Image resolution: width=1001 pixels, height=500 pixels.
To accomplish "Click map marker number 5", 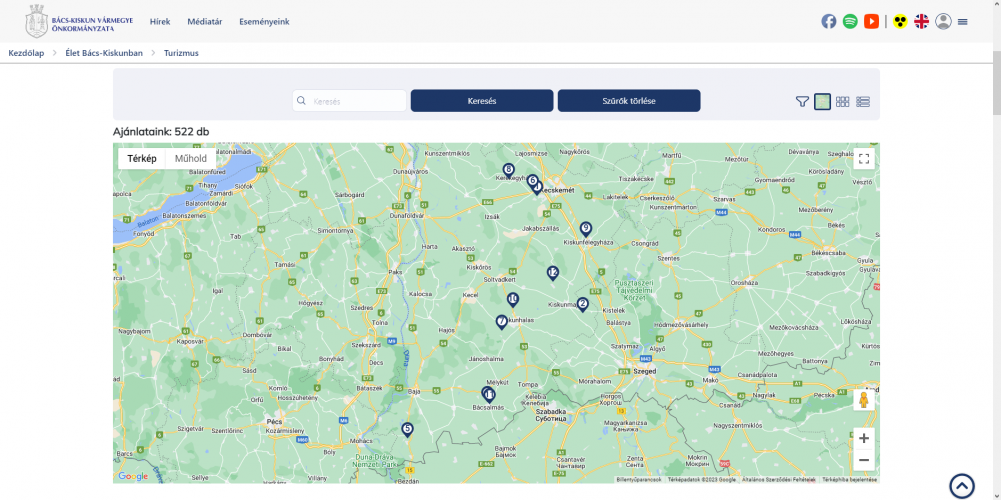I will click(x=407, y=429).
